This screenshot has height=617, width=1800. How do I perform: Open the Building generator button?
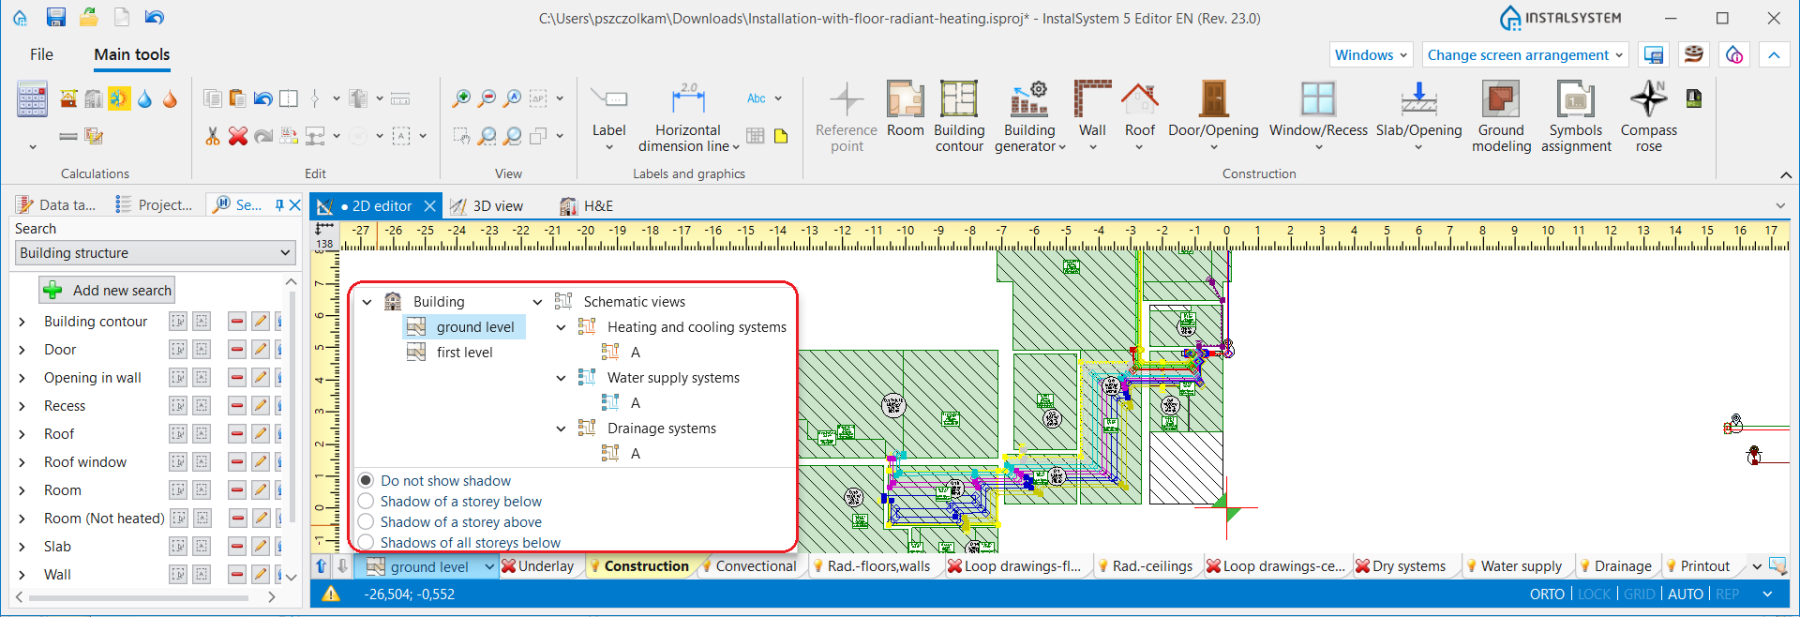[x=1030, y=117]
